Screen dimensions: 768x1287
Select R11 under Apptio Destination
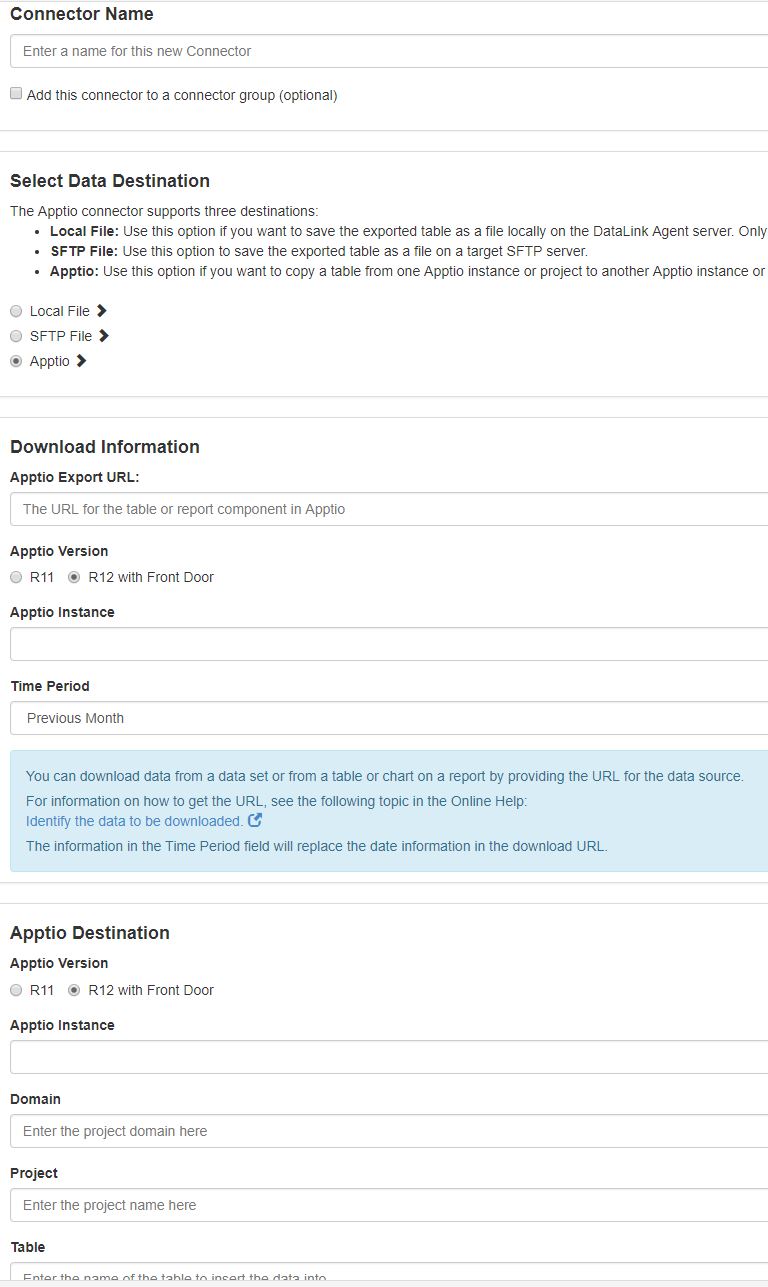[x=16, y=990]
